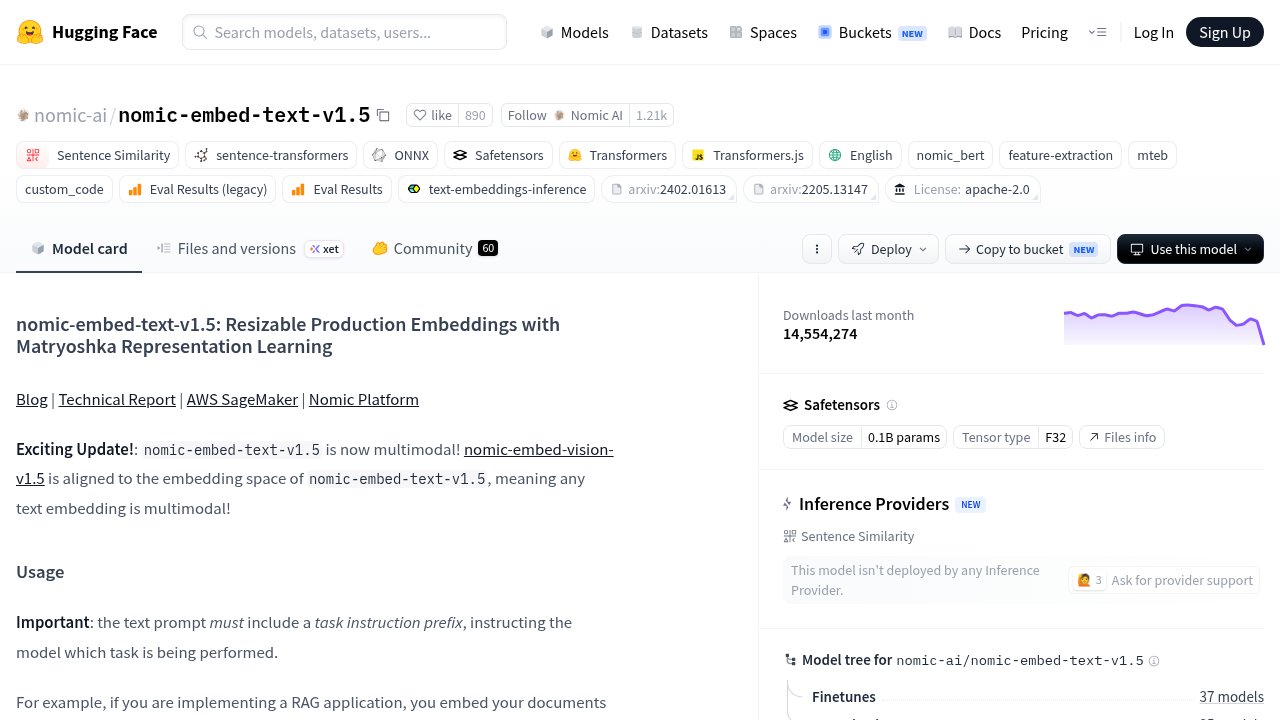
Task: Open the 37 models finetunes link
Action: (1231, 697)
